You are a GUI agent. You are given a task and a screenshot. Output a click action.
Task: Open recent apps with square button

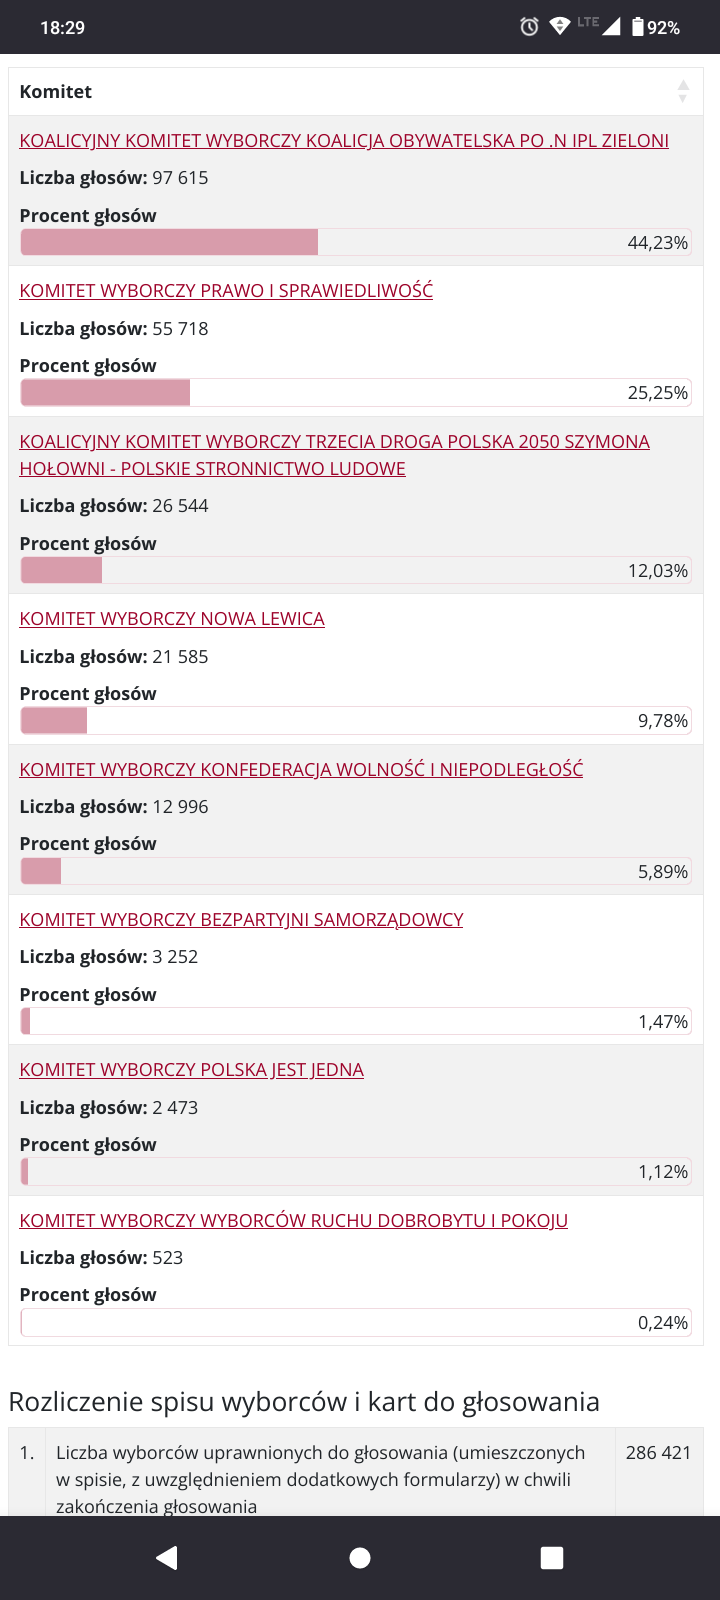click(x=551, y=1557)
